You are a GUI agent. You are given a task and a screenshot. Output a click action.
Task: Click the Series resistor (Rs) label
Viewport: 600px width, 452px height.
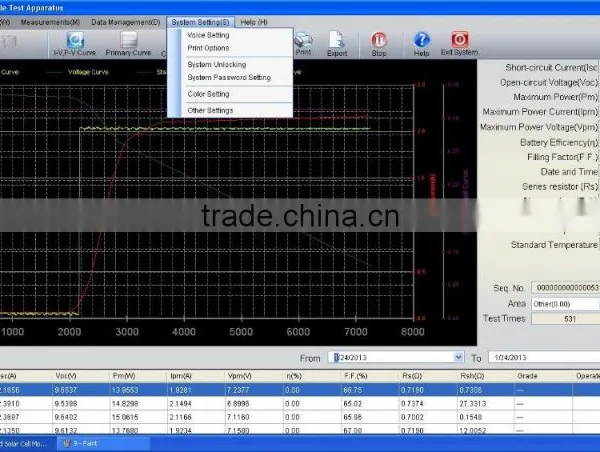click(x=559, y=187)
